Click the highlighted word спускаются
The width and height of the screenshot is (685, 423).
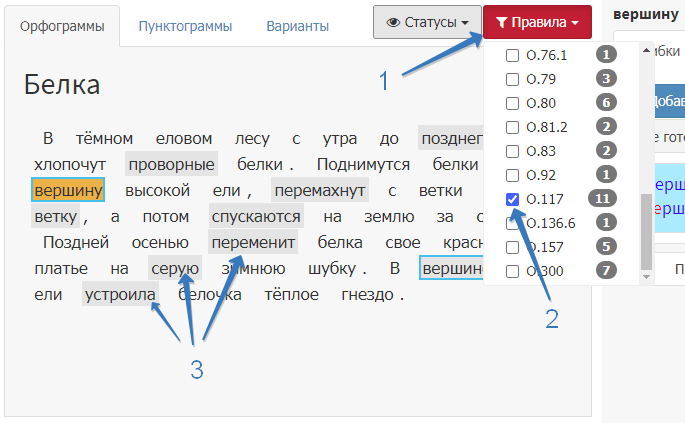pos(256,216)
